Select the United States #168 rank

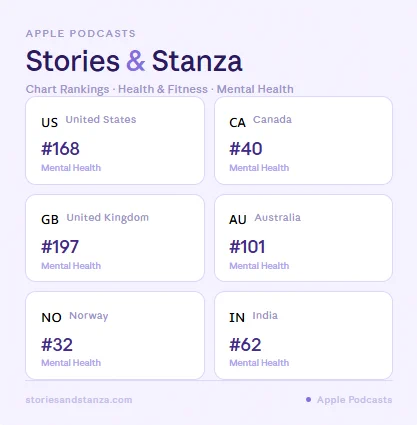click(60, 149)
